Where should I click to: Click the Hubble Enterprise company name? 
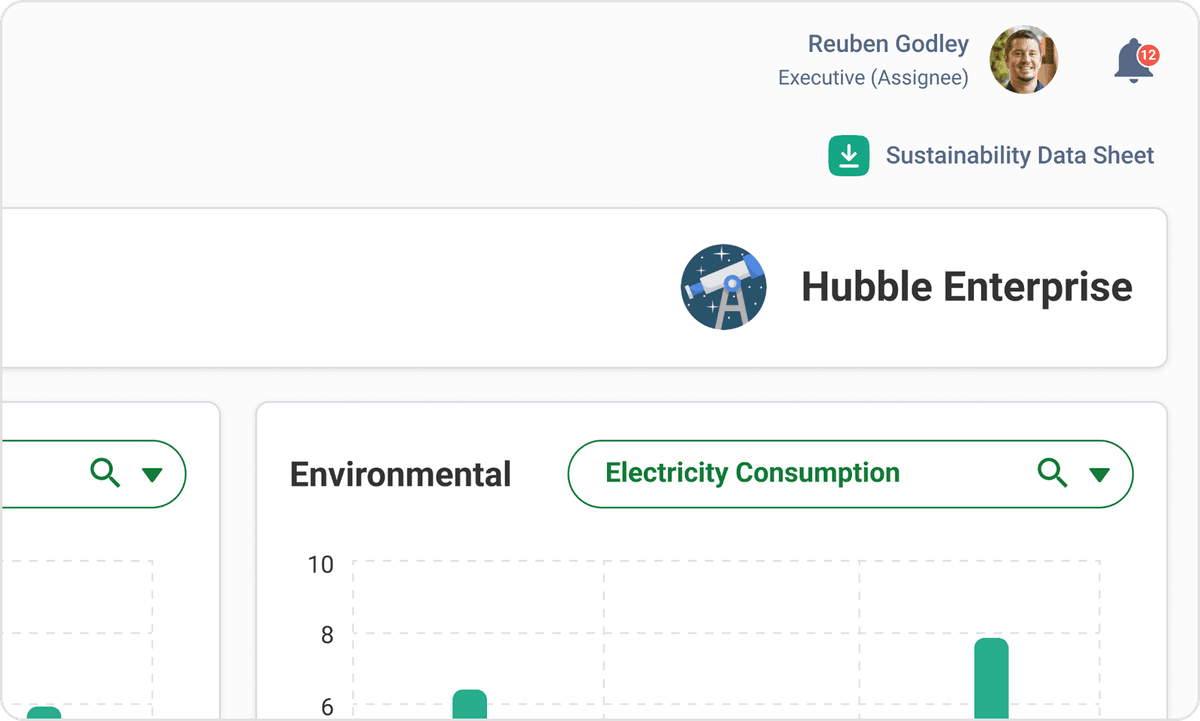[967, 287]
